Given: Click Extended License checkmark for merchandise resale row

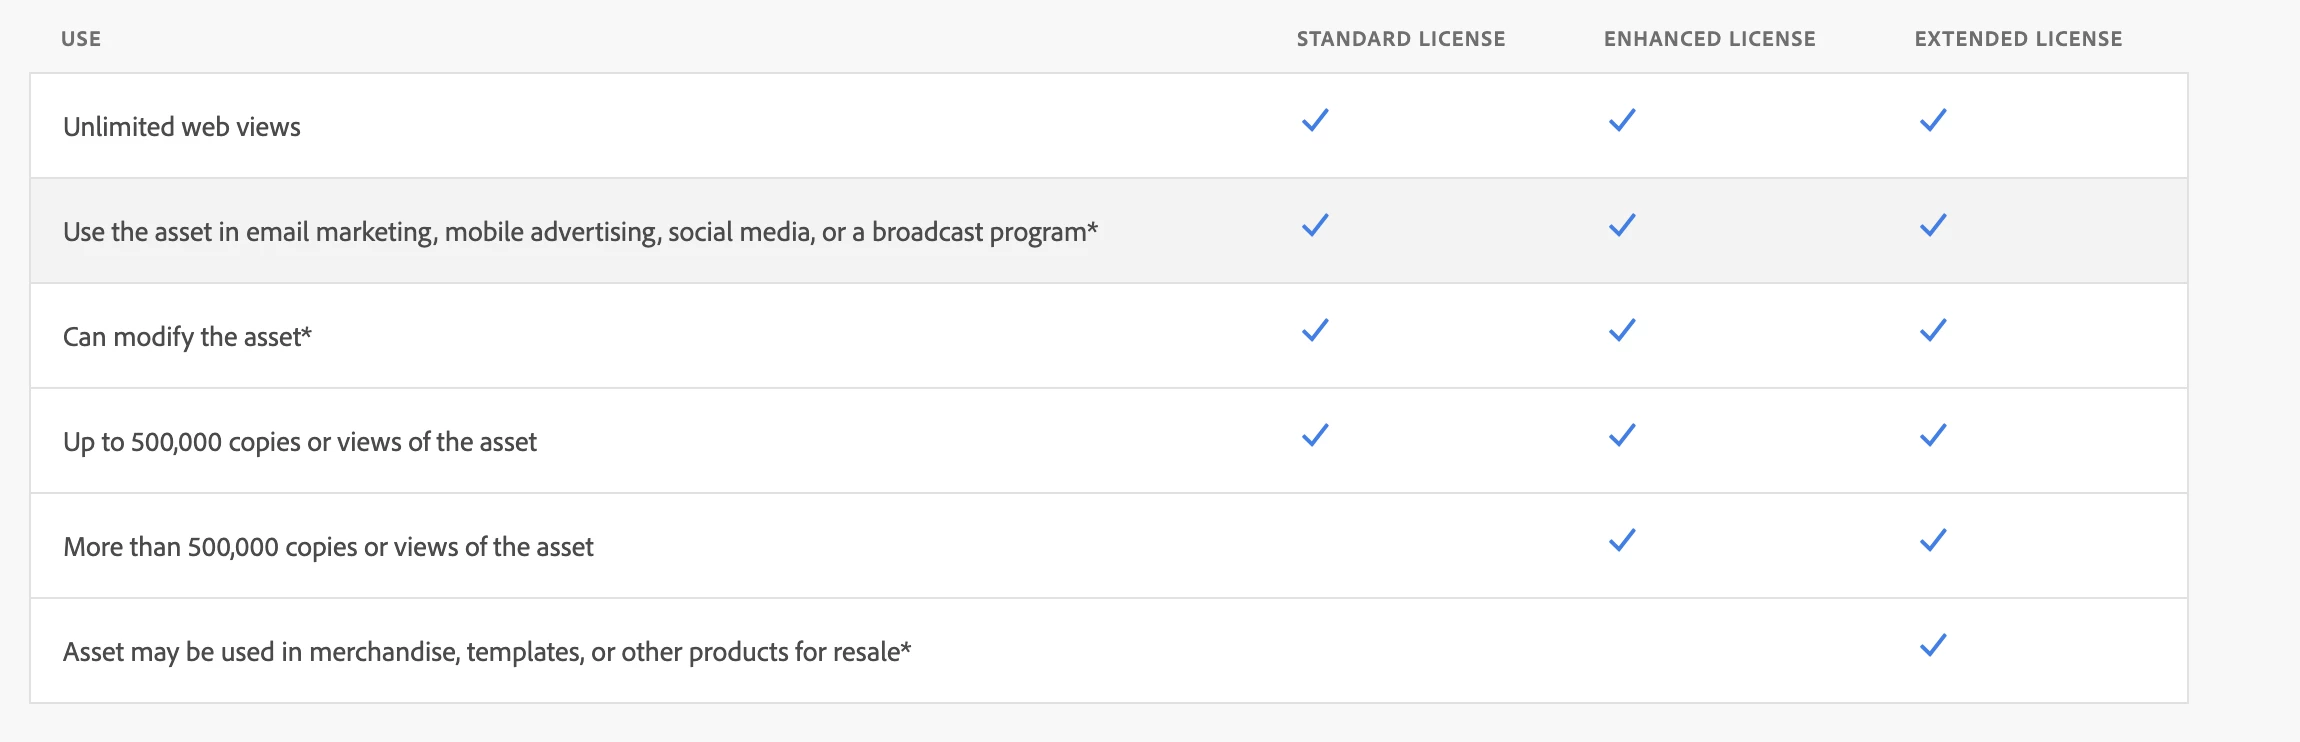Looking at the screenshot, I should click(x=1933, y=645).
